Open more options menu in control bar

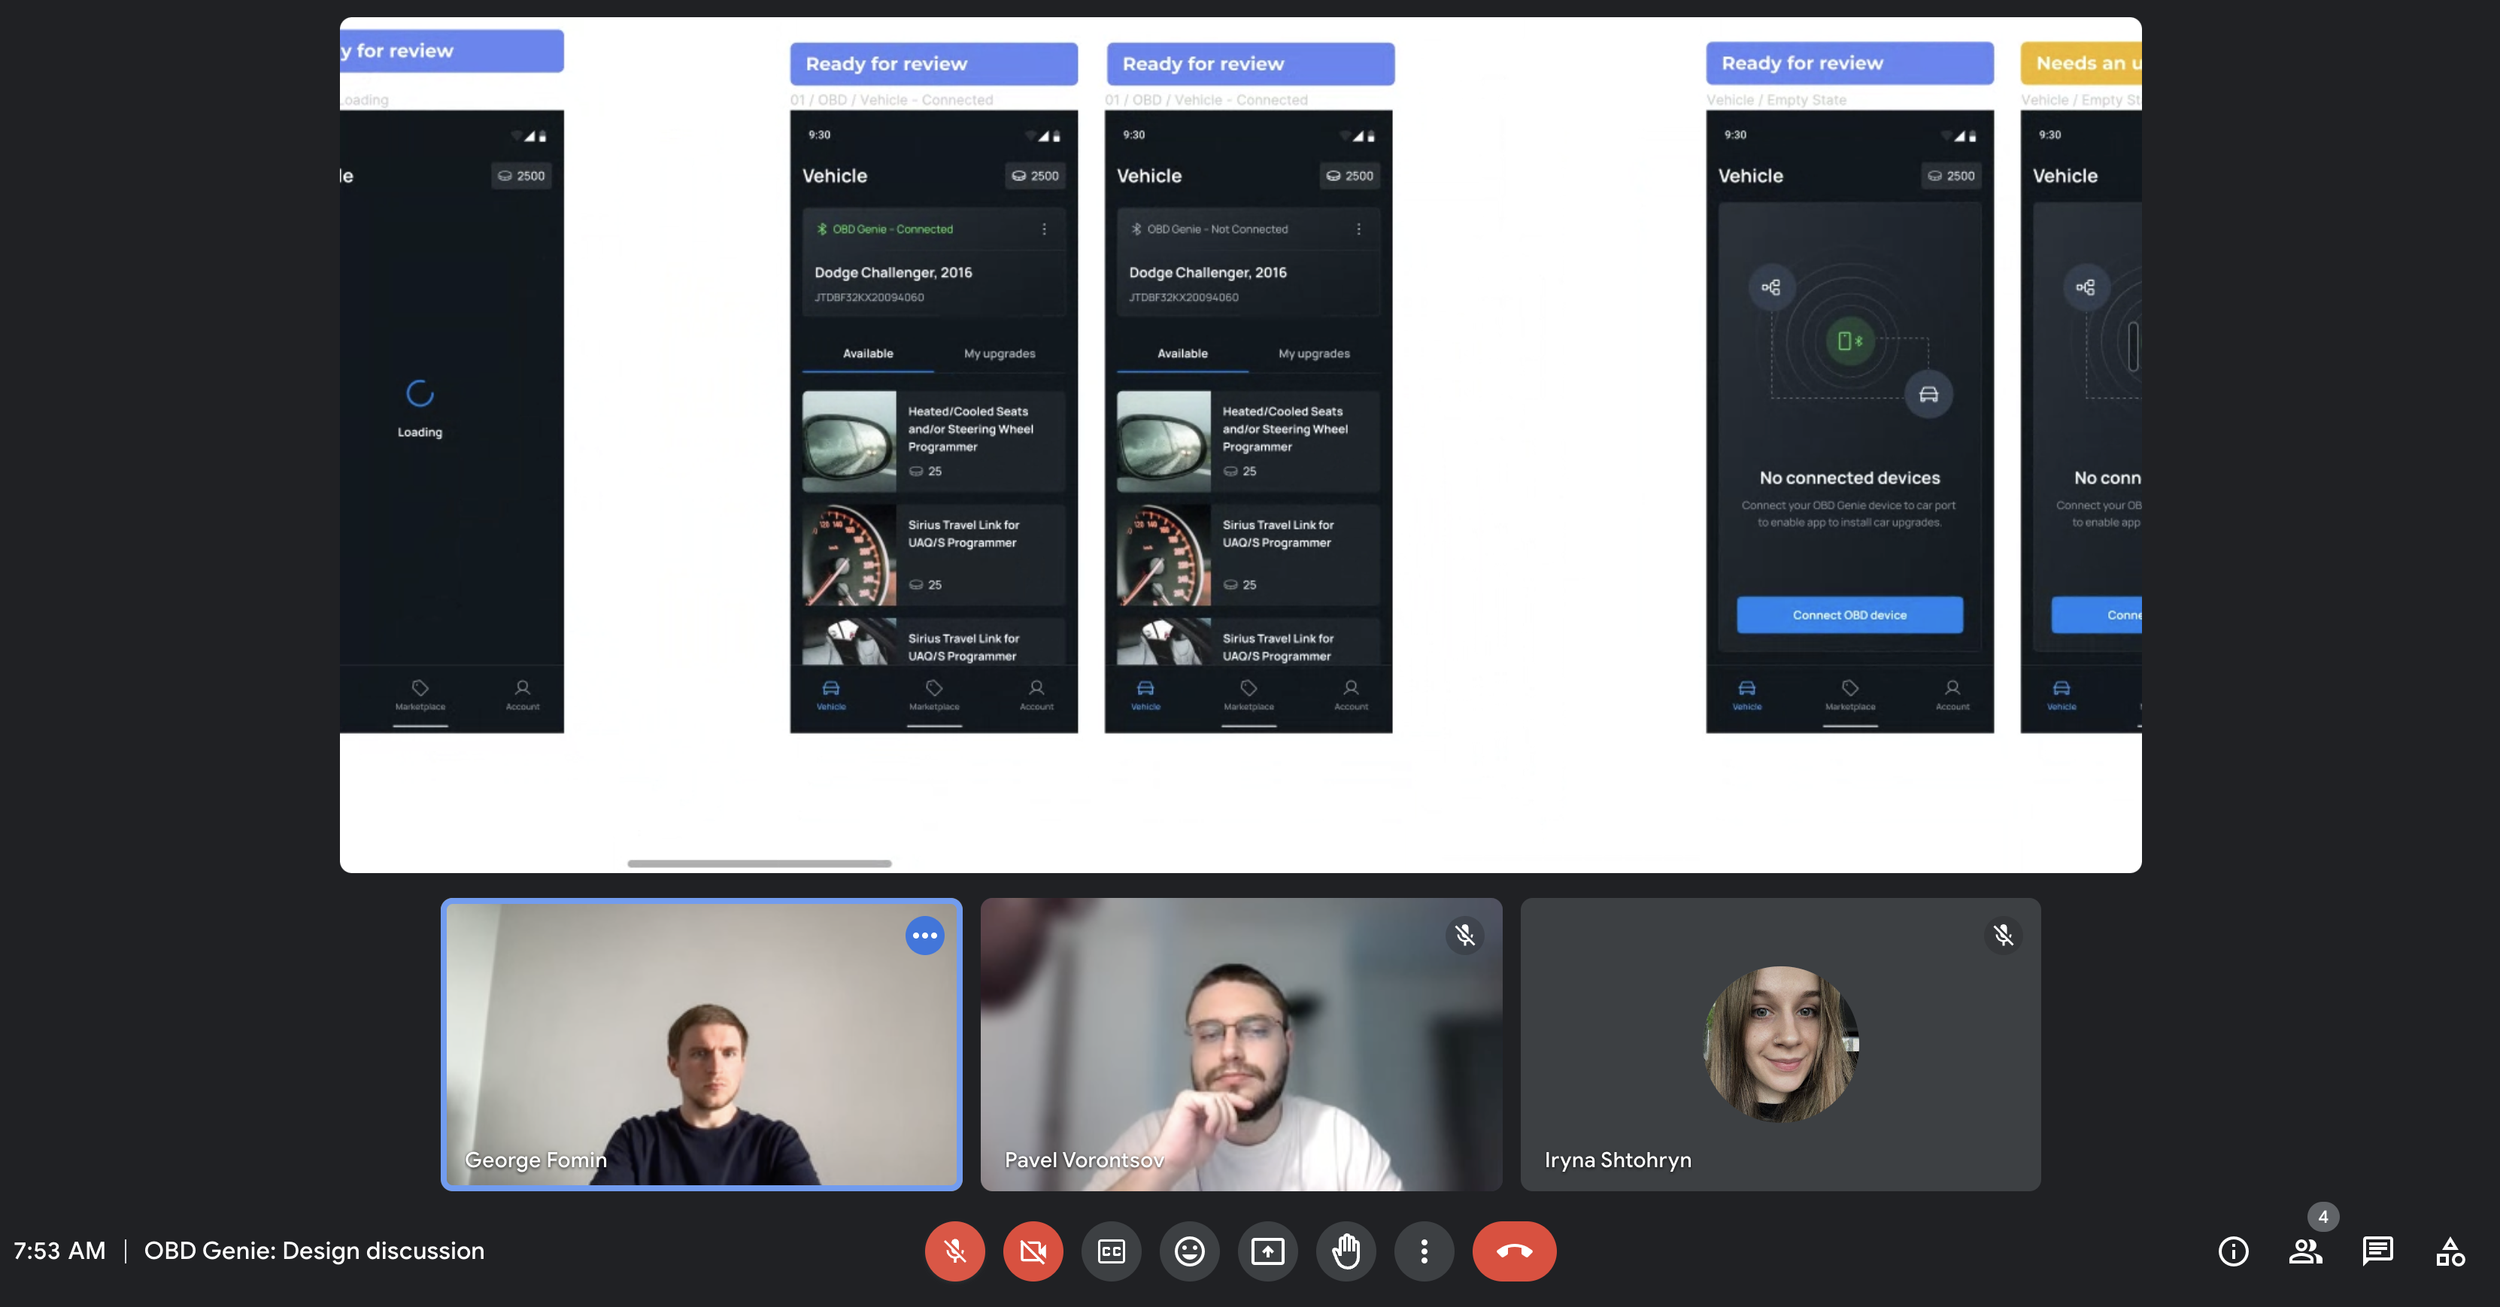(1424, 1251)
